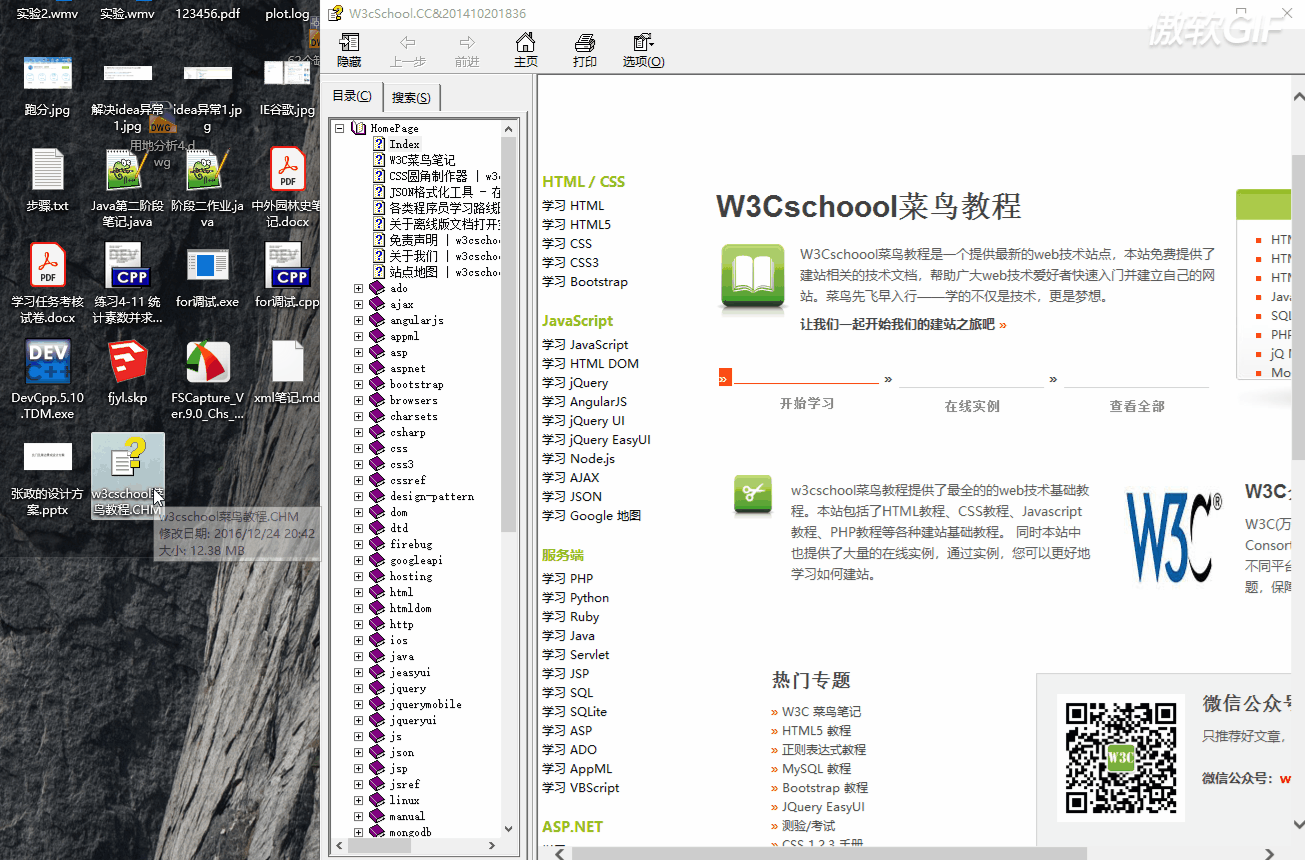
Task: Expand the java tree node
Action: click(x=358, y=656)
